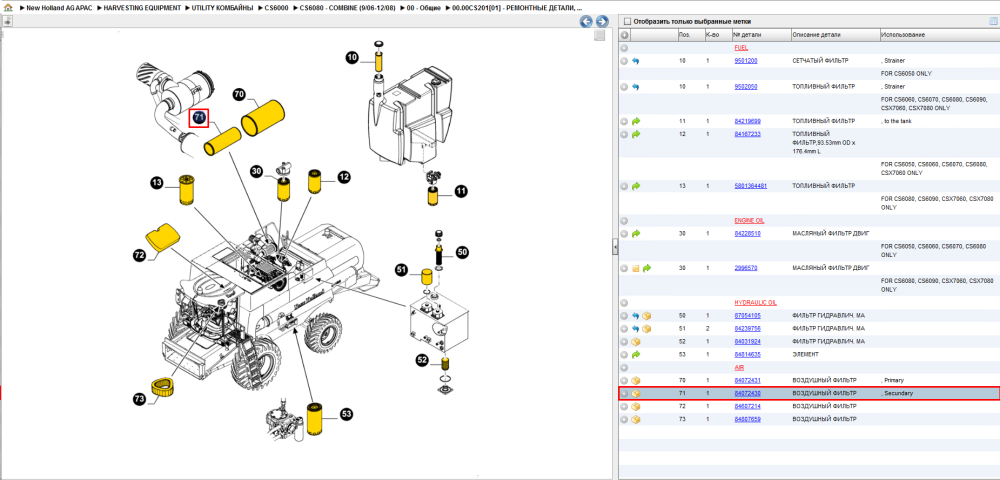
Task: Select the 'ЭЛЕМЕНТ' description cell
Action: [805, 354]
